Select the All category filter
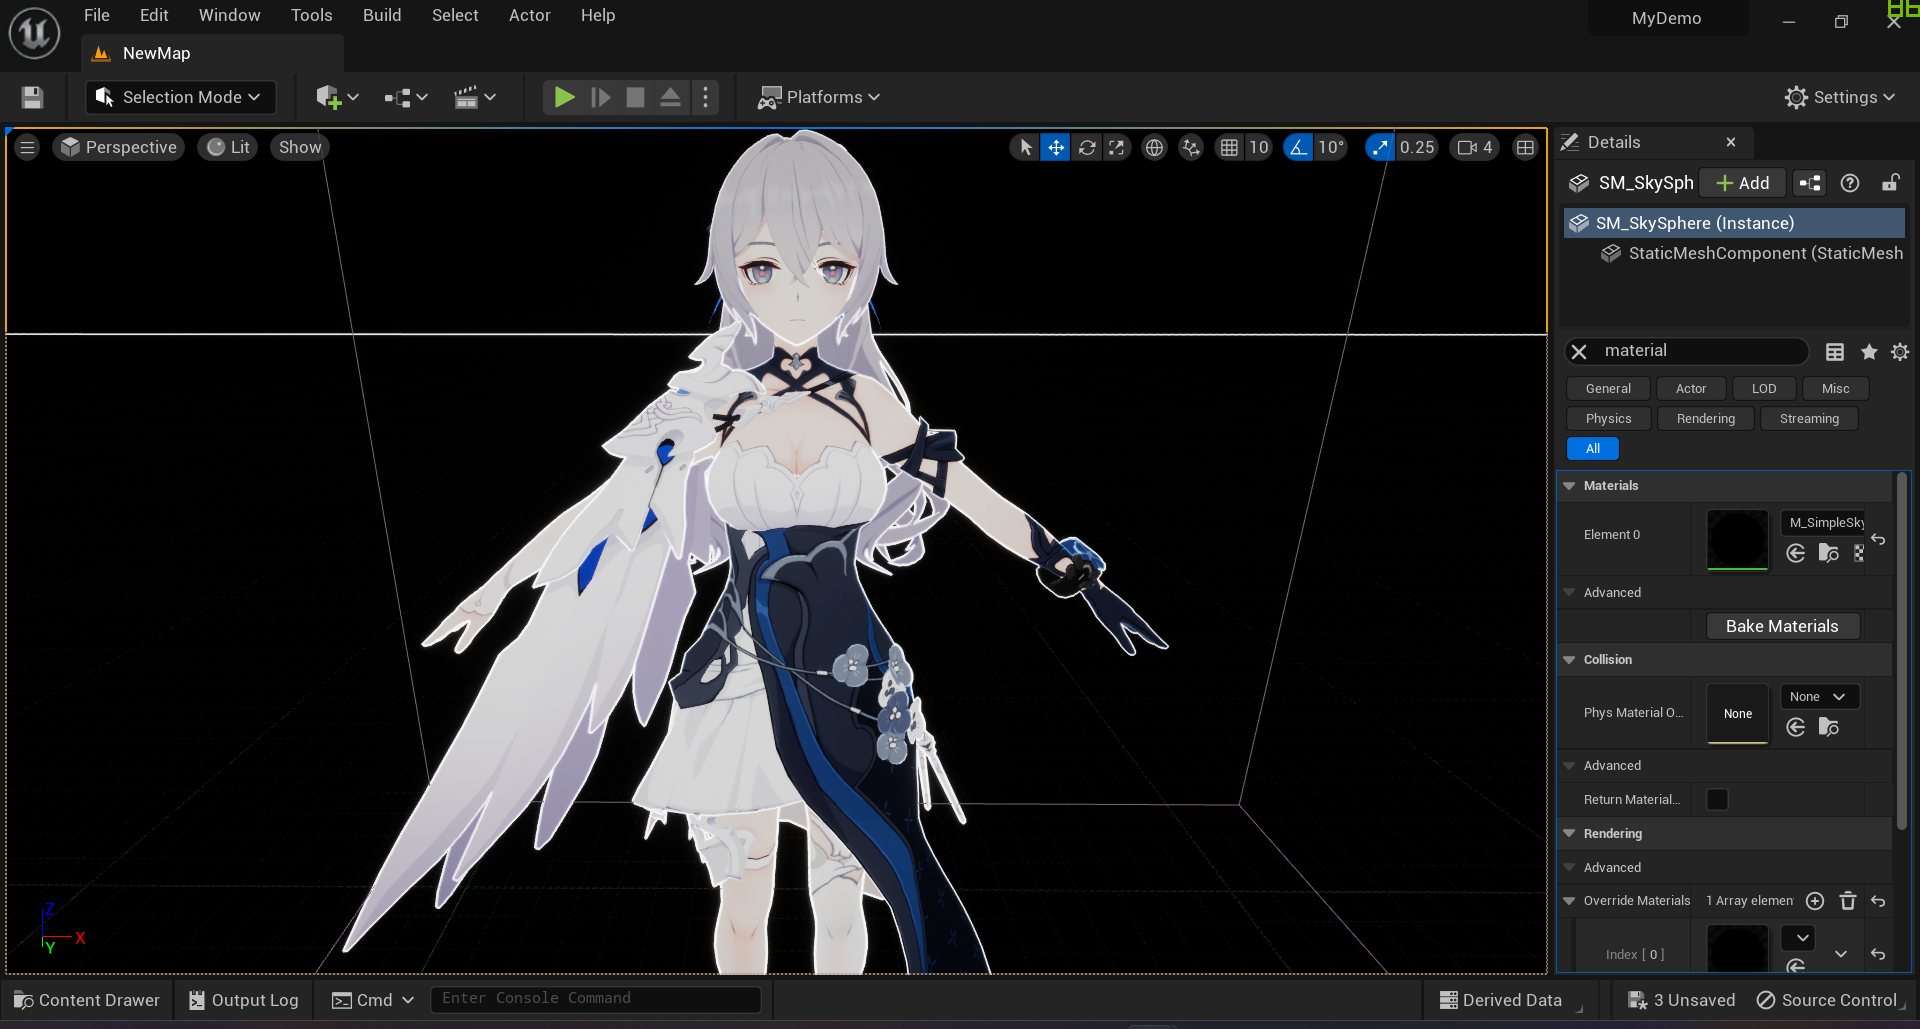 click(x=1593, y=449)
